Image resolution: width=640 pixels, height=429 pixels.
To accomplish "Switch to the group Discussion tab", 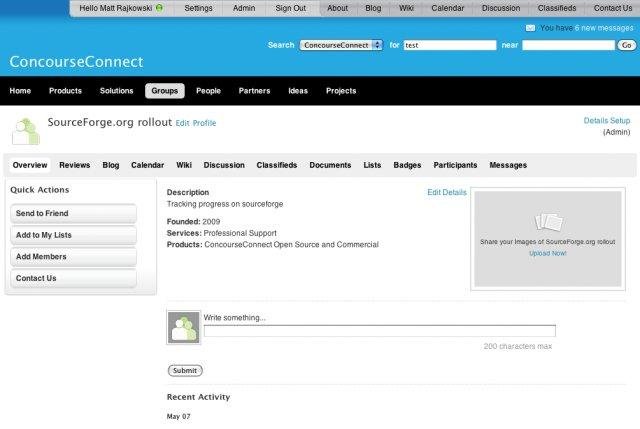I will click(x=224, y=165).
